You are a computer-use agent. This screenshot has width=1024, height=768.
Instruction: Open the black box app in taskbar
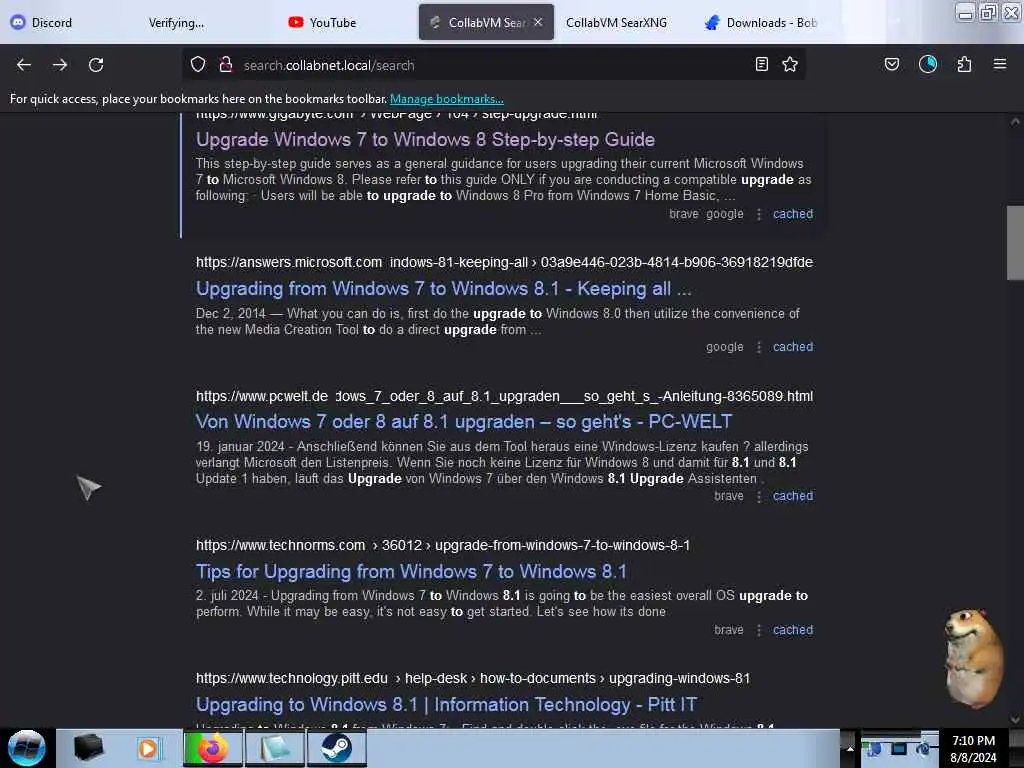pyautogui.click(x=88, y=748)
